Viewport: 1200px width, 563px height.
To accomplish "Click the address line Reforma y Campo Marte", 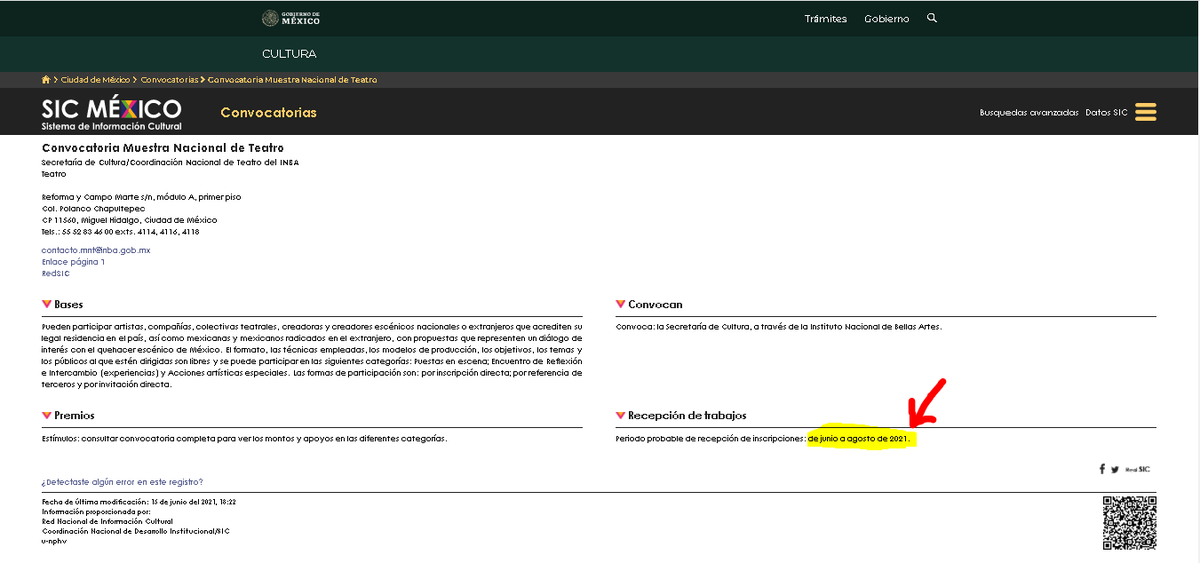I will pos(141,197).
